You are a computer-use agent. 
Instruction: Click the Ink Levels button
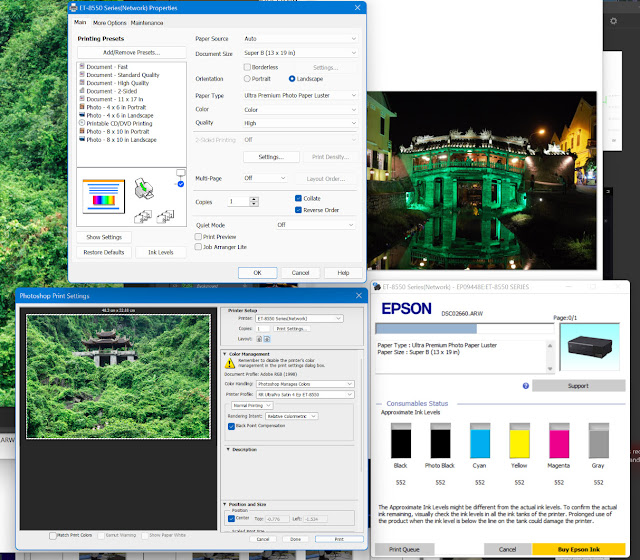pos(161,253)
